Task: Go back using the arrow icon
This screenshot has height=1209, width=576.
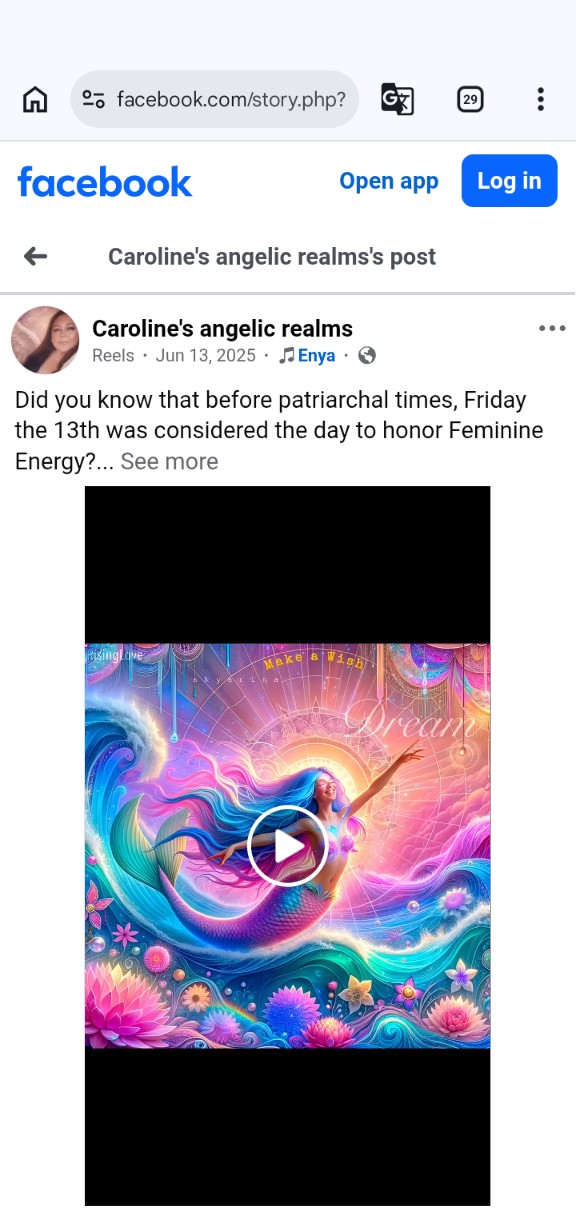Action: (x=36, y=257)
